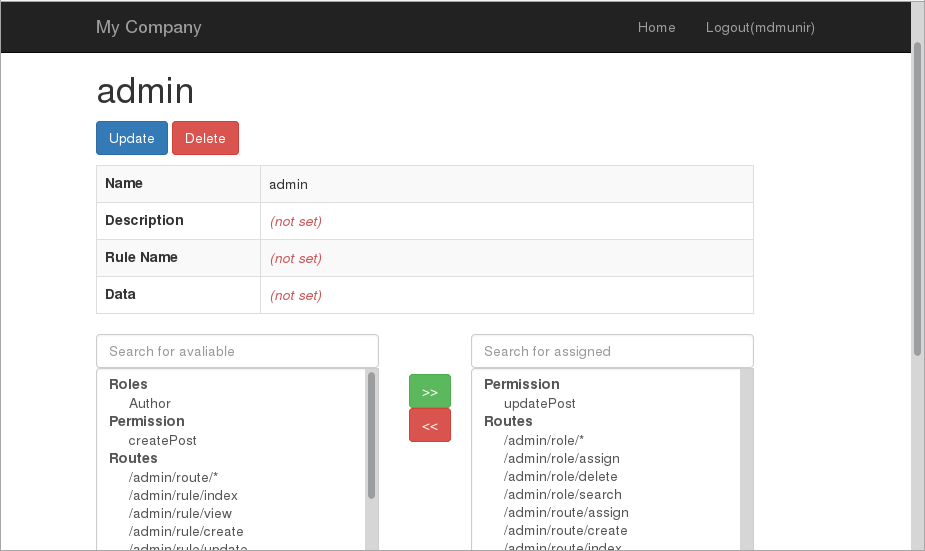Screen dimensions: 925x551
Task: Focus the Search for avaliable field
Action: point(237,351)
